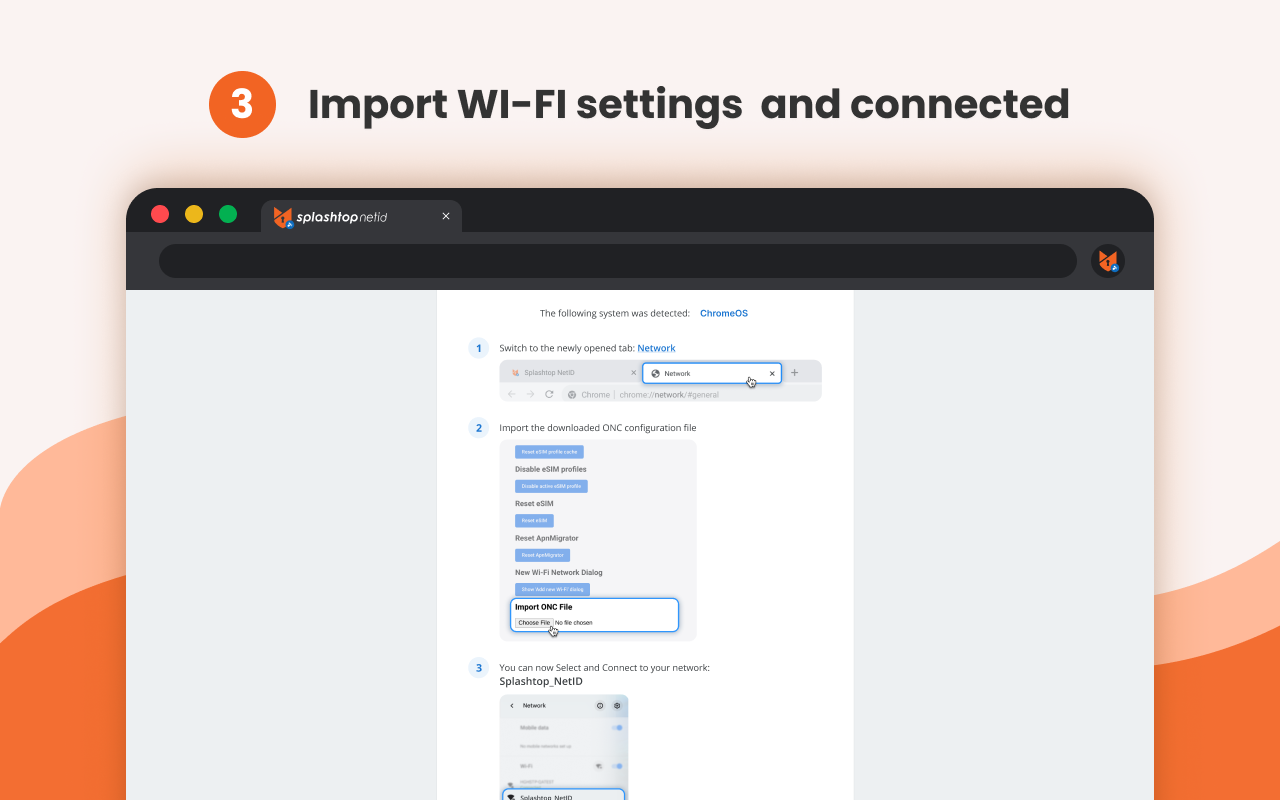Click the 'Reset ApnMigrator' section heading text
This screenshot has height=800, width=1280.
click(x=547, y=538)
